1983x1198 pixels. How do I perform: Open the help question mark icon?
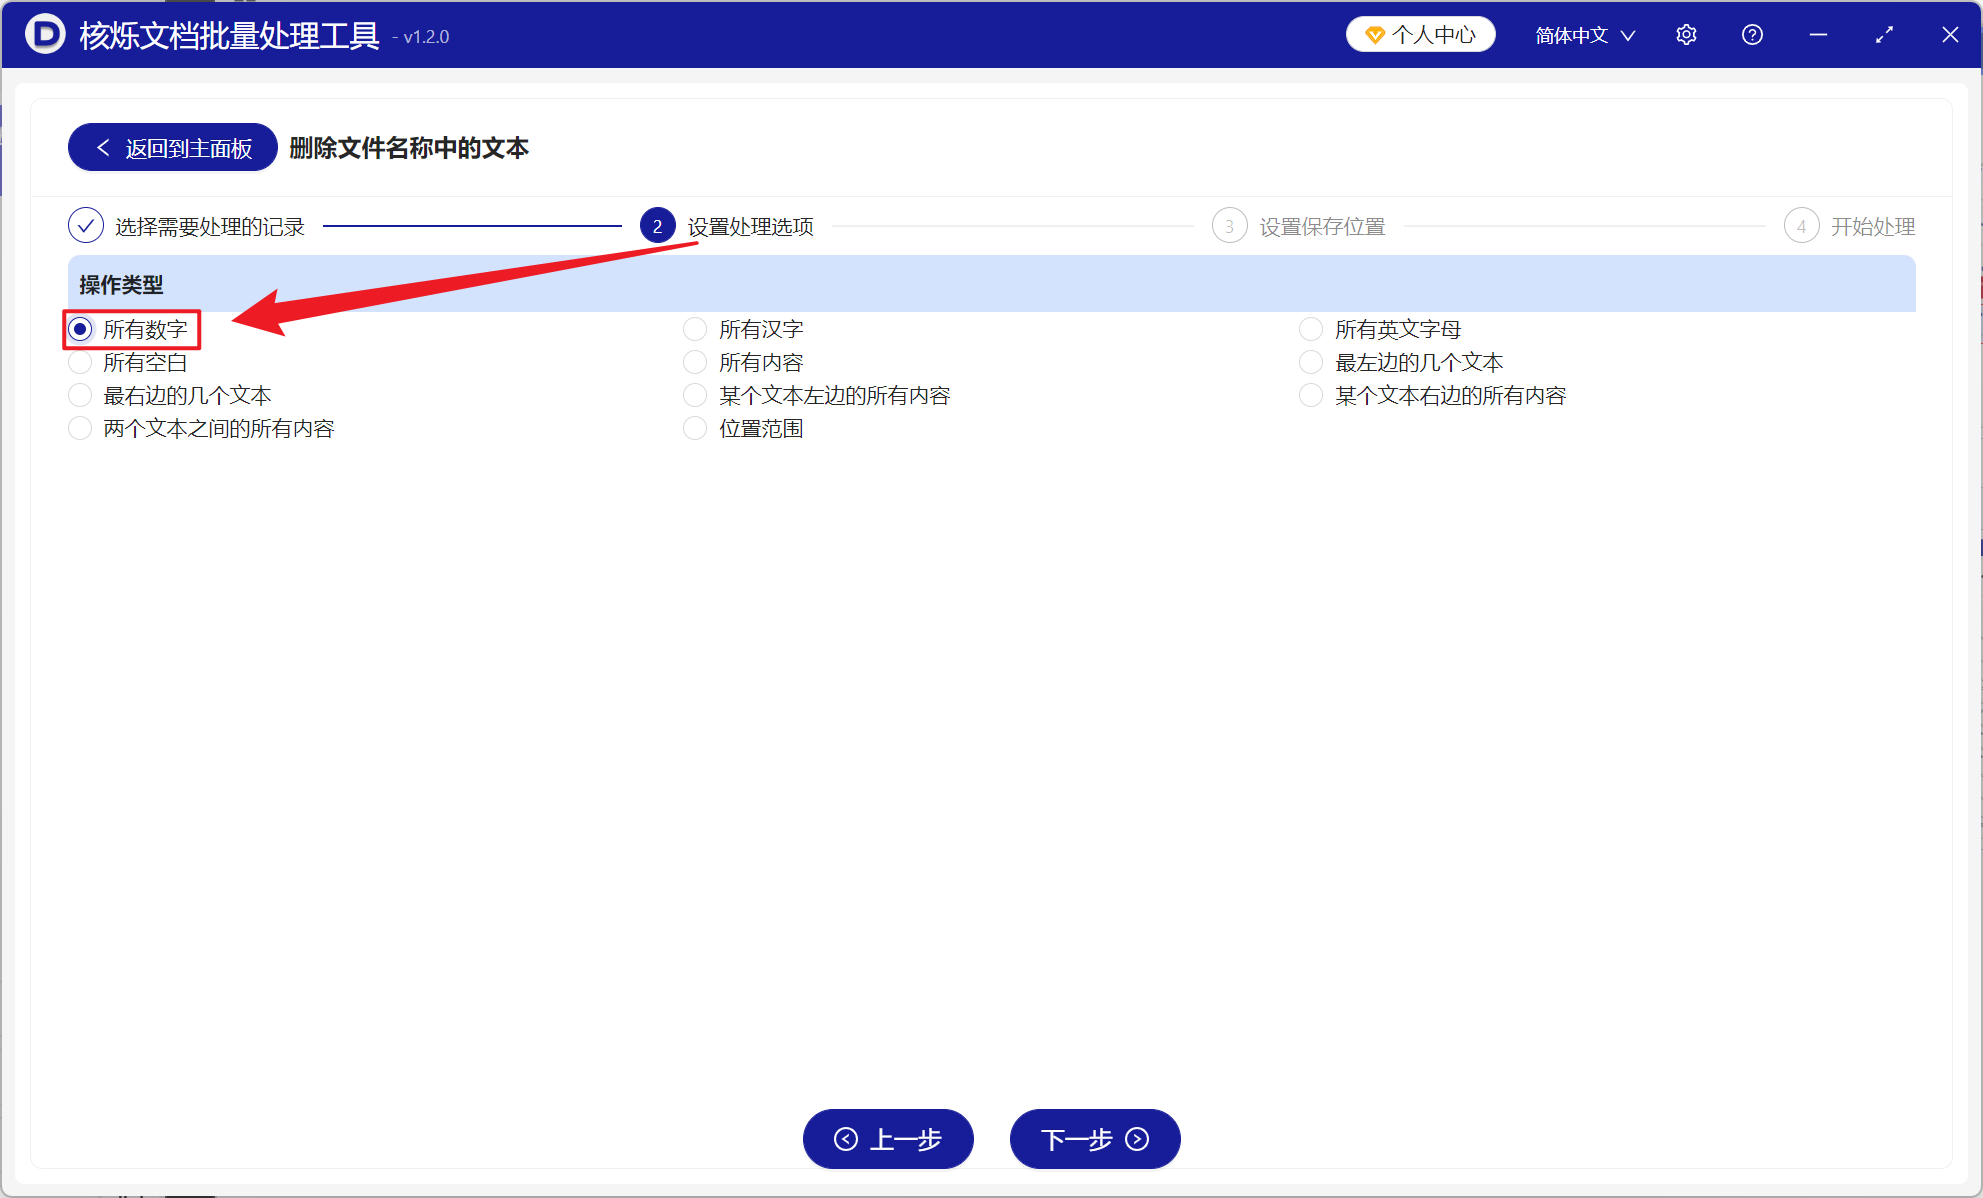[x=1751, y=34]
